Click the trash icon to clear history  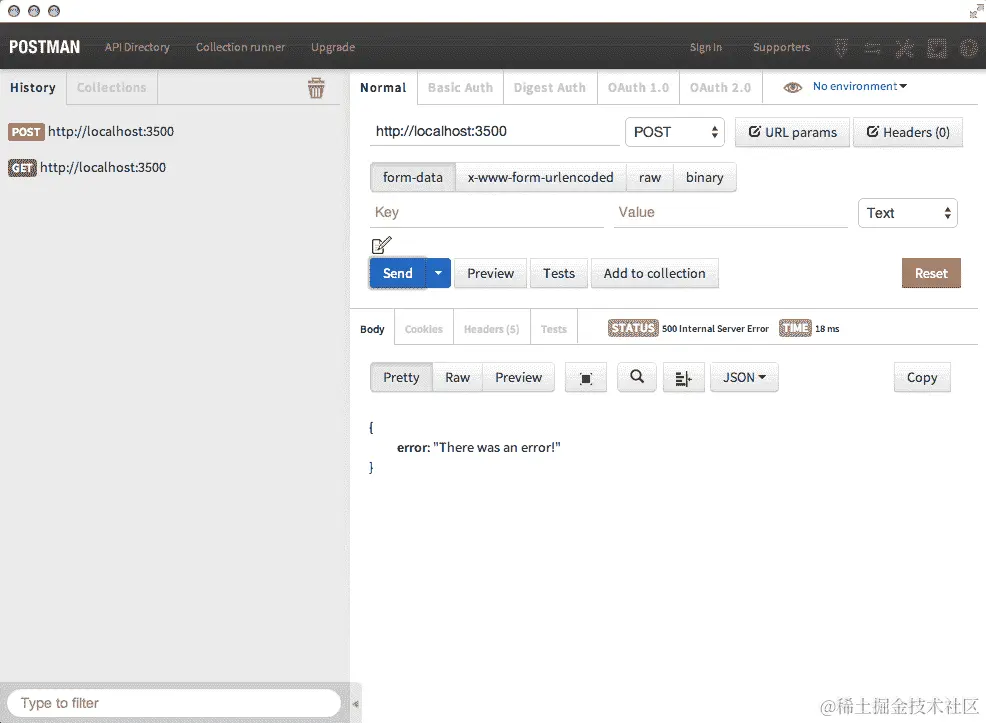(x=316, y=88)
